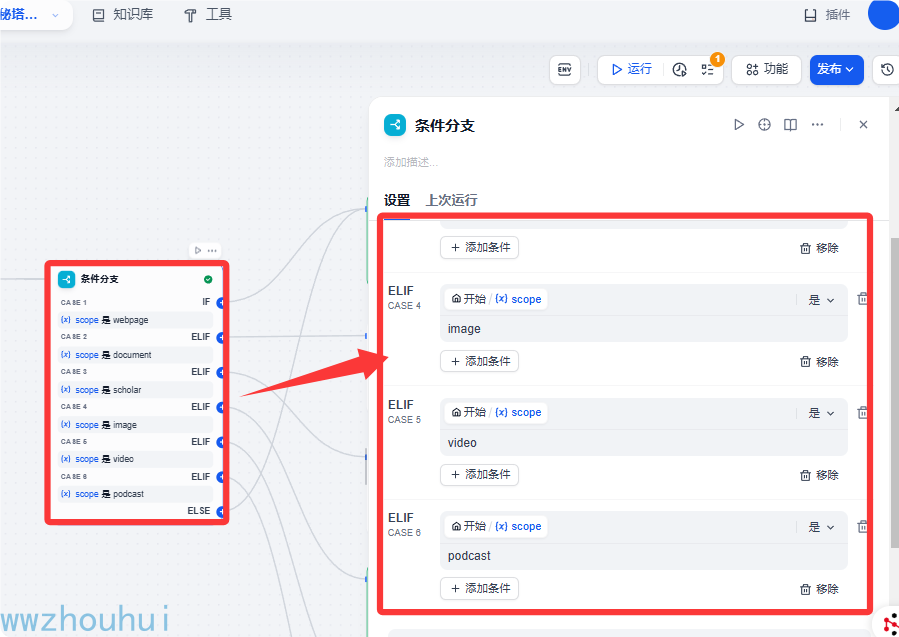Select node row scope 是 image

click(x=135, y=425)
